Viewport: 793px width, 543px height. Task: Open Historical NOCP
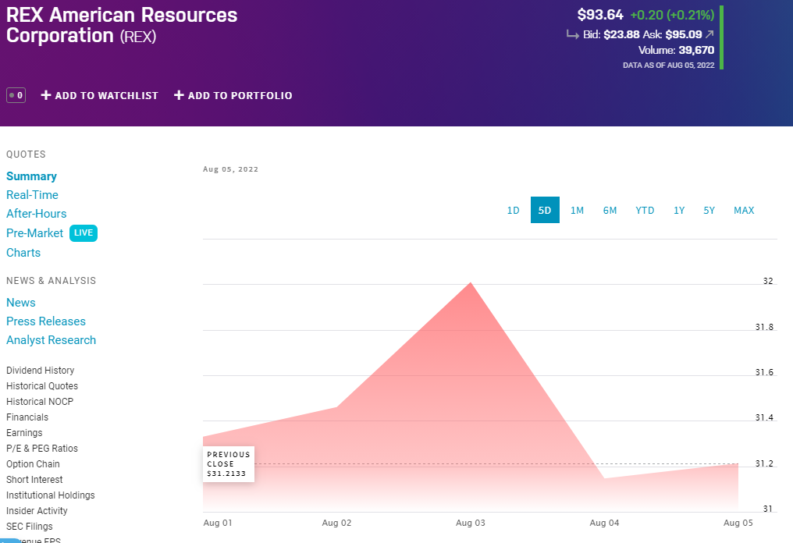[39, 401]
